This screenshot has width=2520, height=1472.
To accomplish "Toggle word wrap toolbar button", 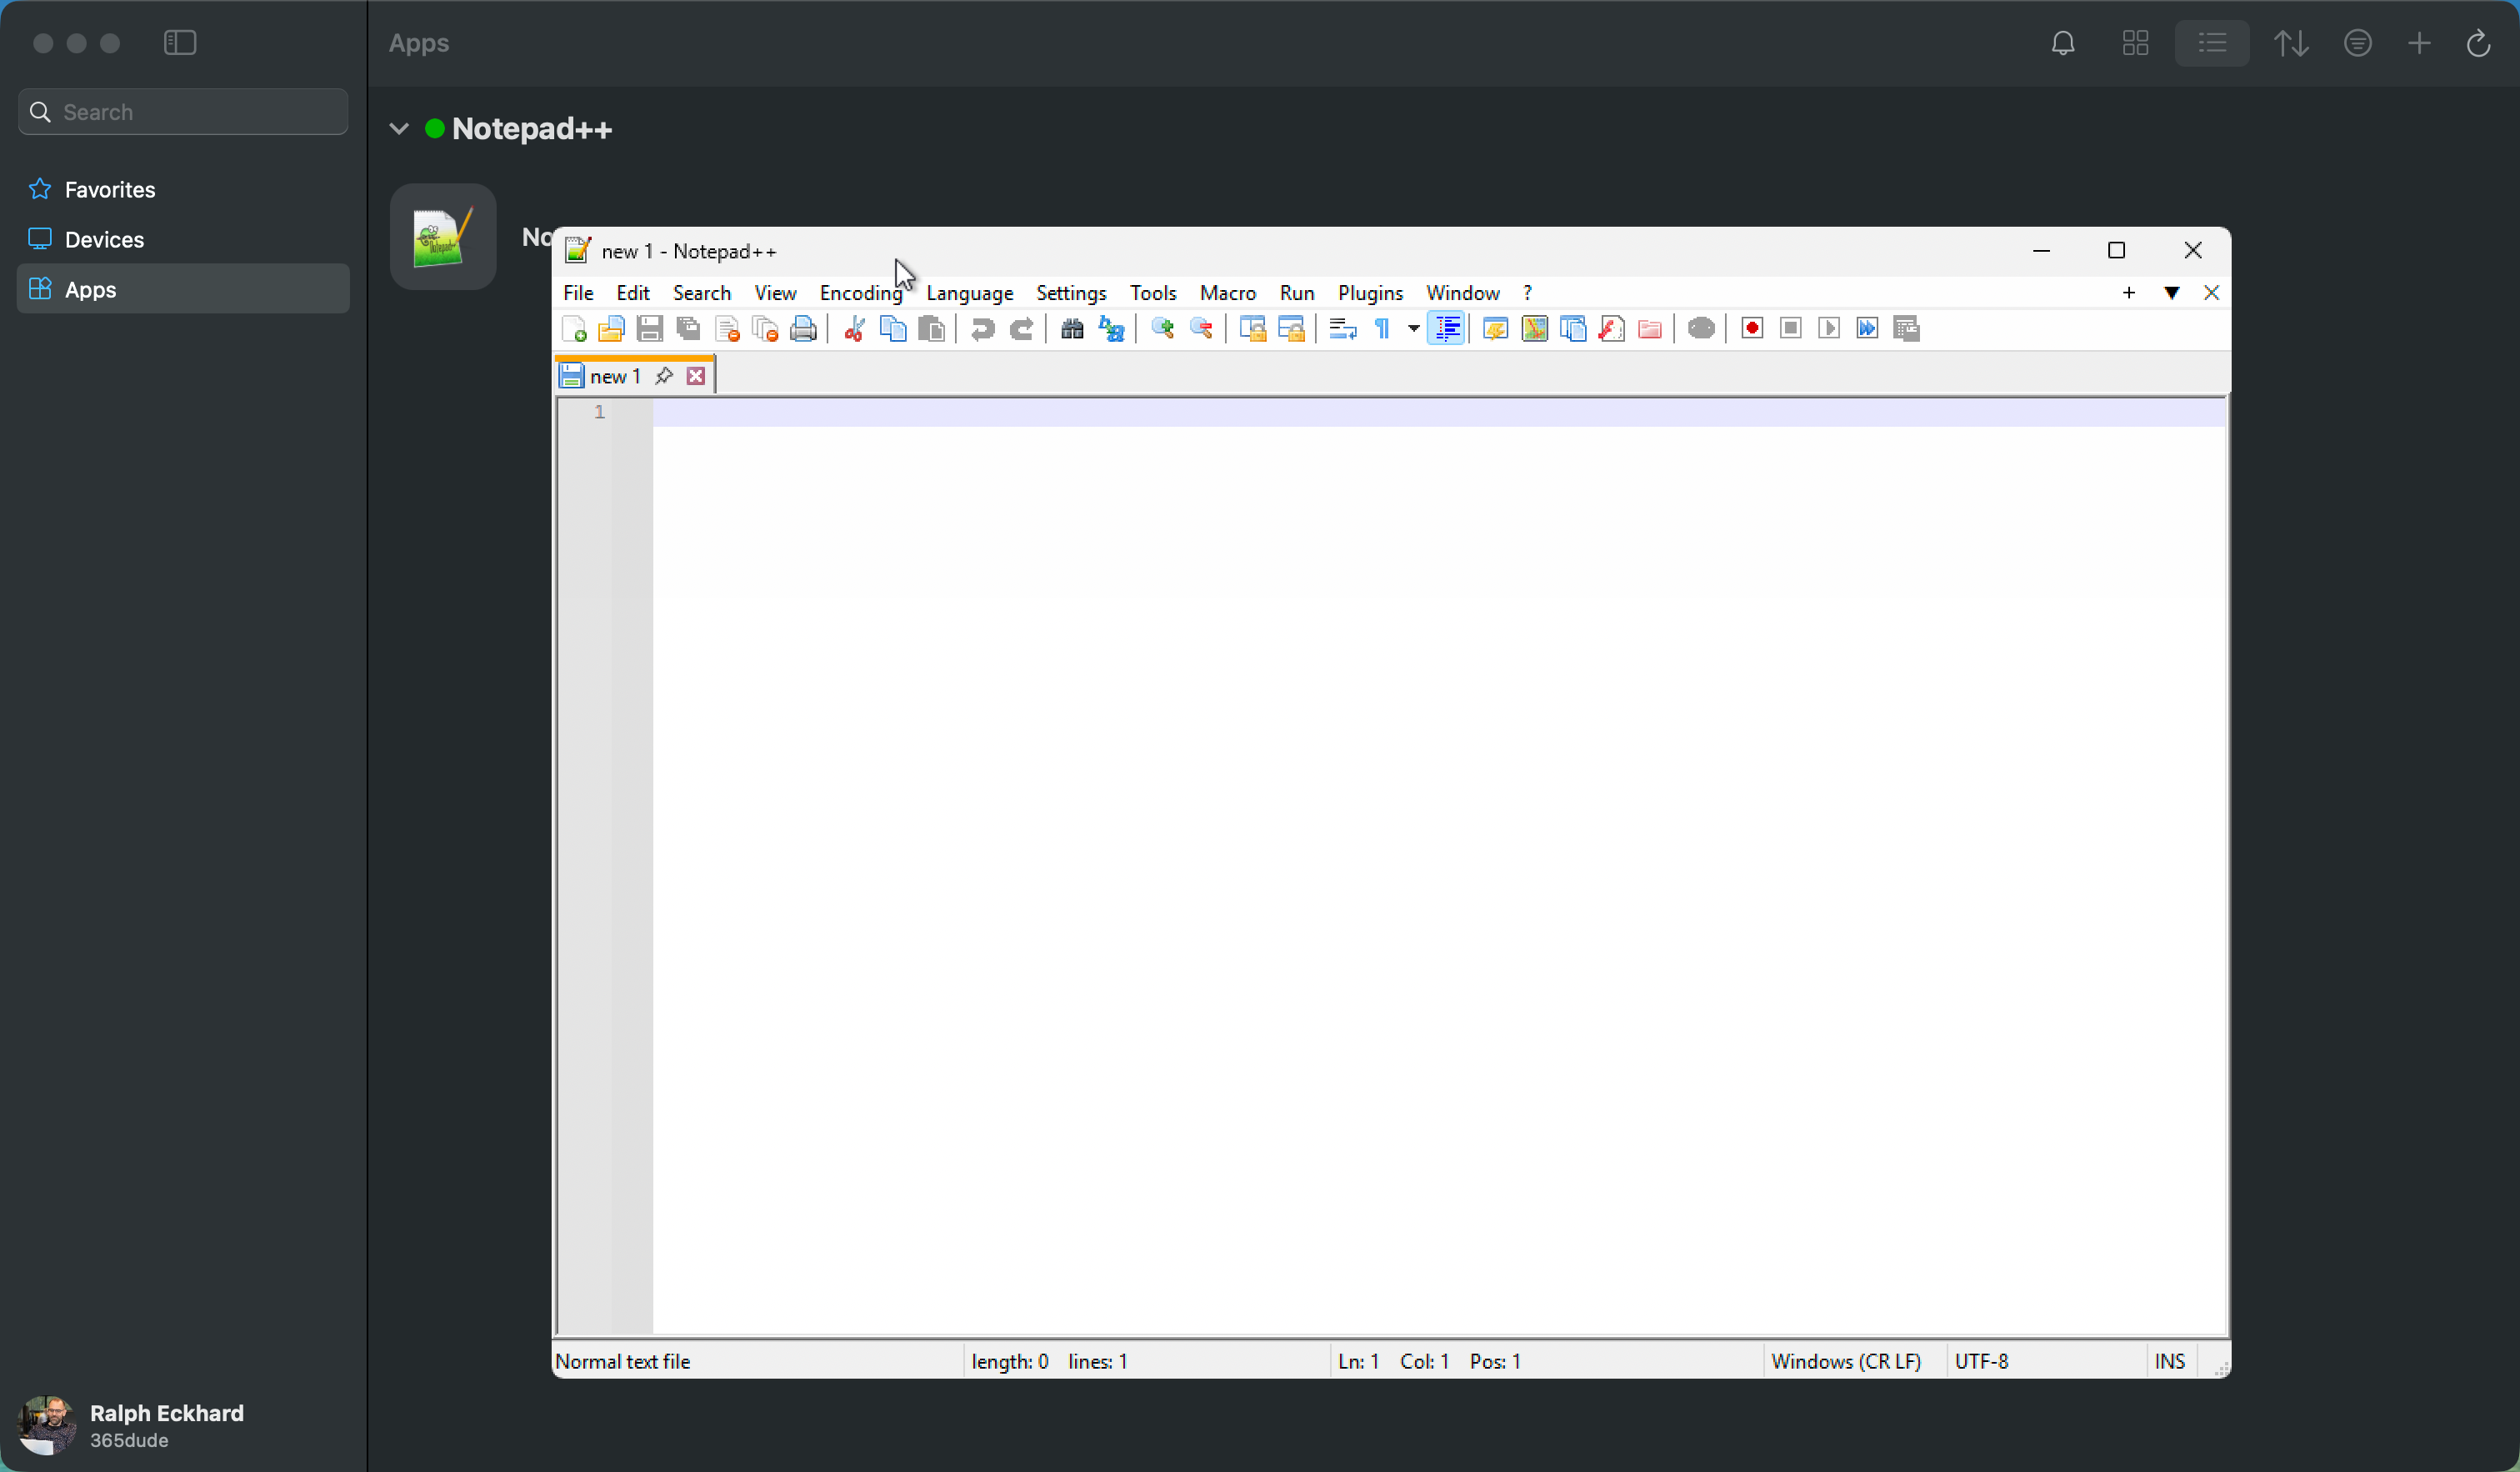I will click(1342, 329).
